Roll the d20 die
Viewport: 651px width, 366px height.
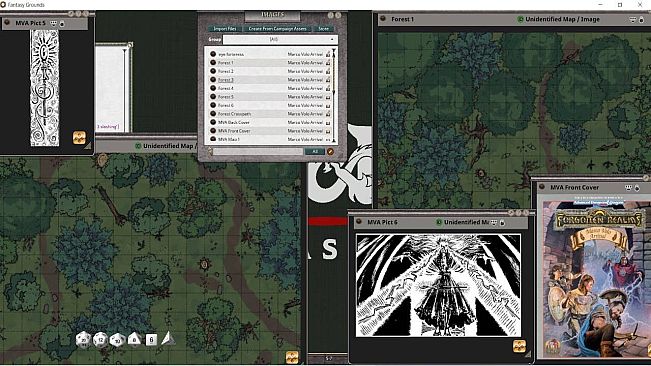tap(83, 340)
